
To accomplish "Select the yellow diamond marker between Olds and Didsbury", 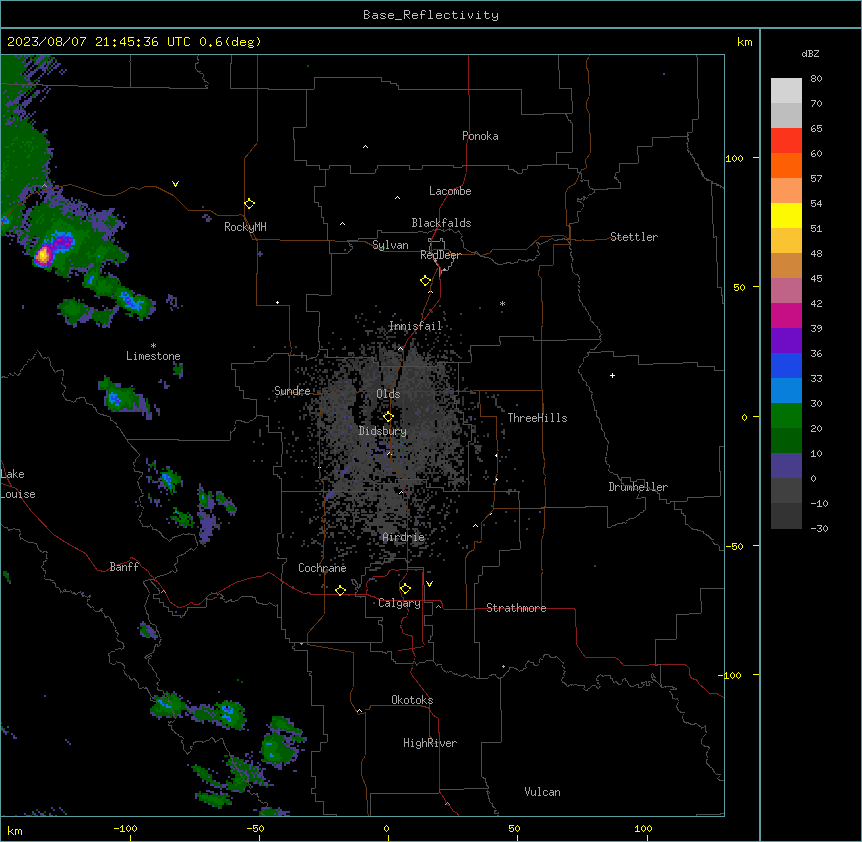I will click(x=388, y=417).
